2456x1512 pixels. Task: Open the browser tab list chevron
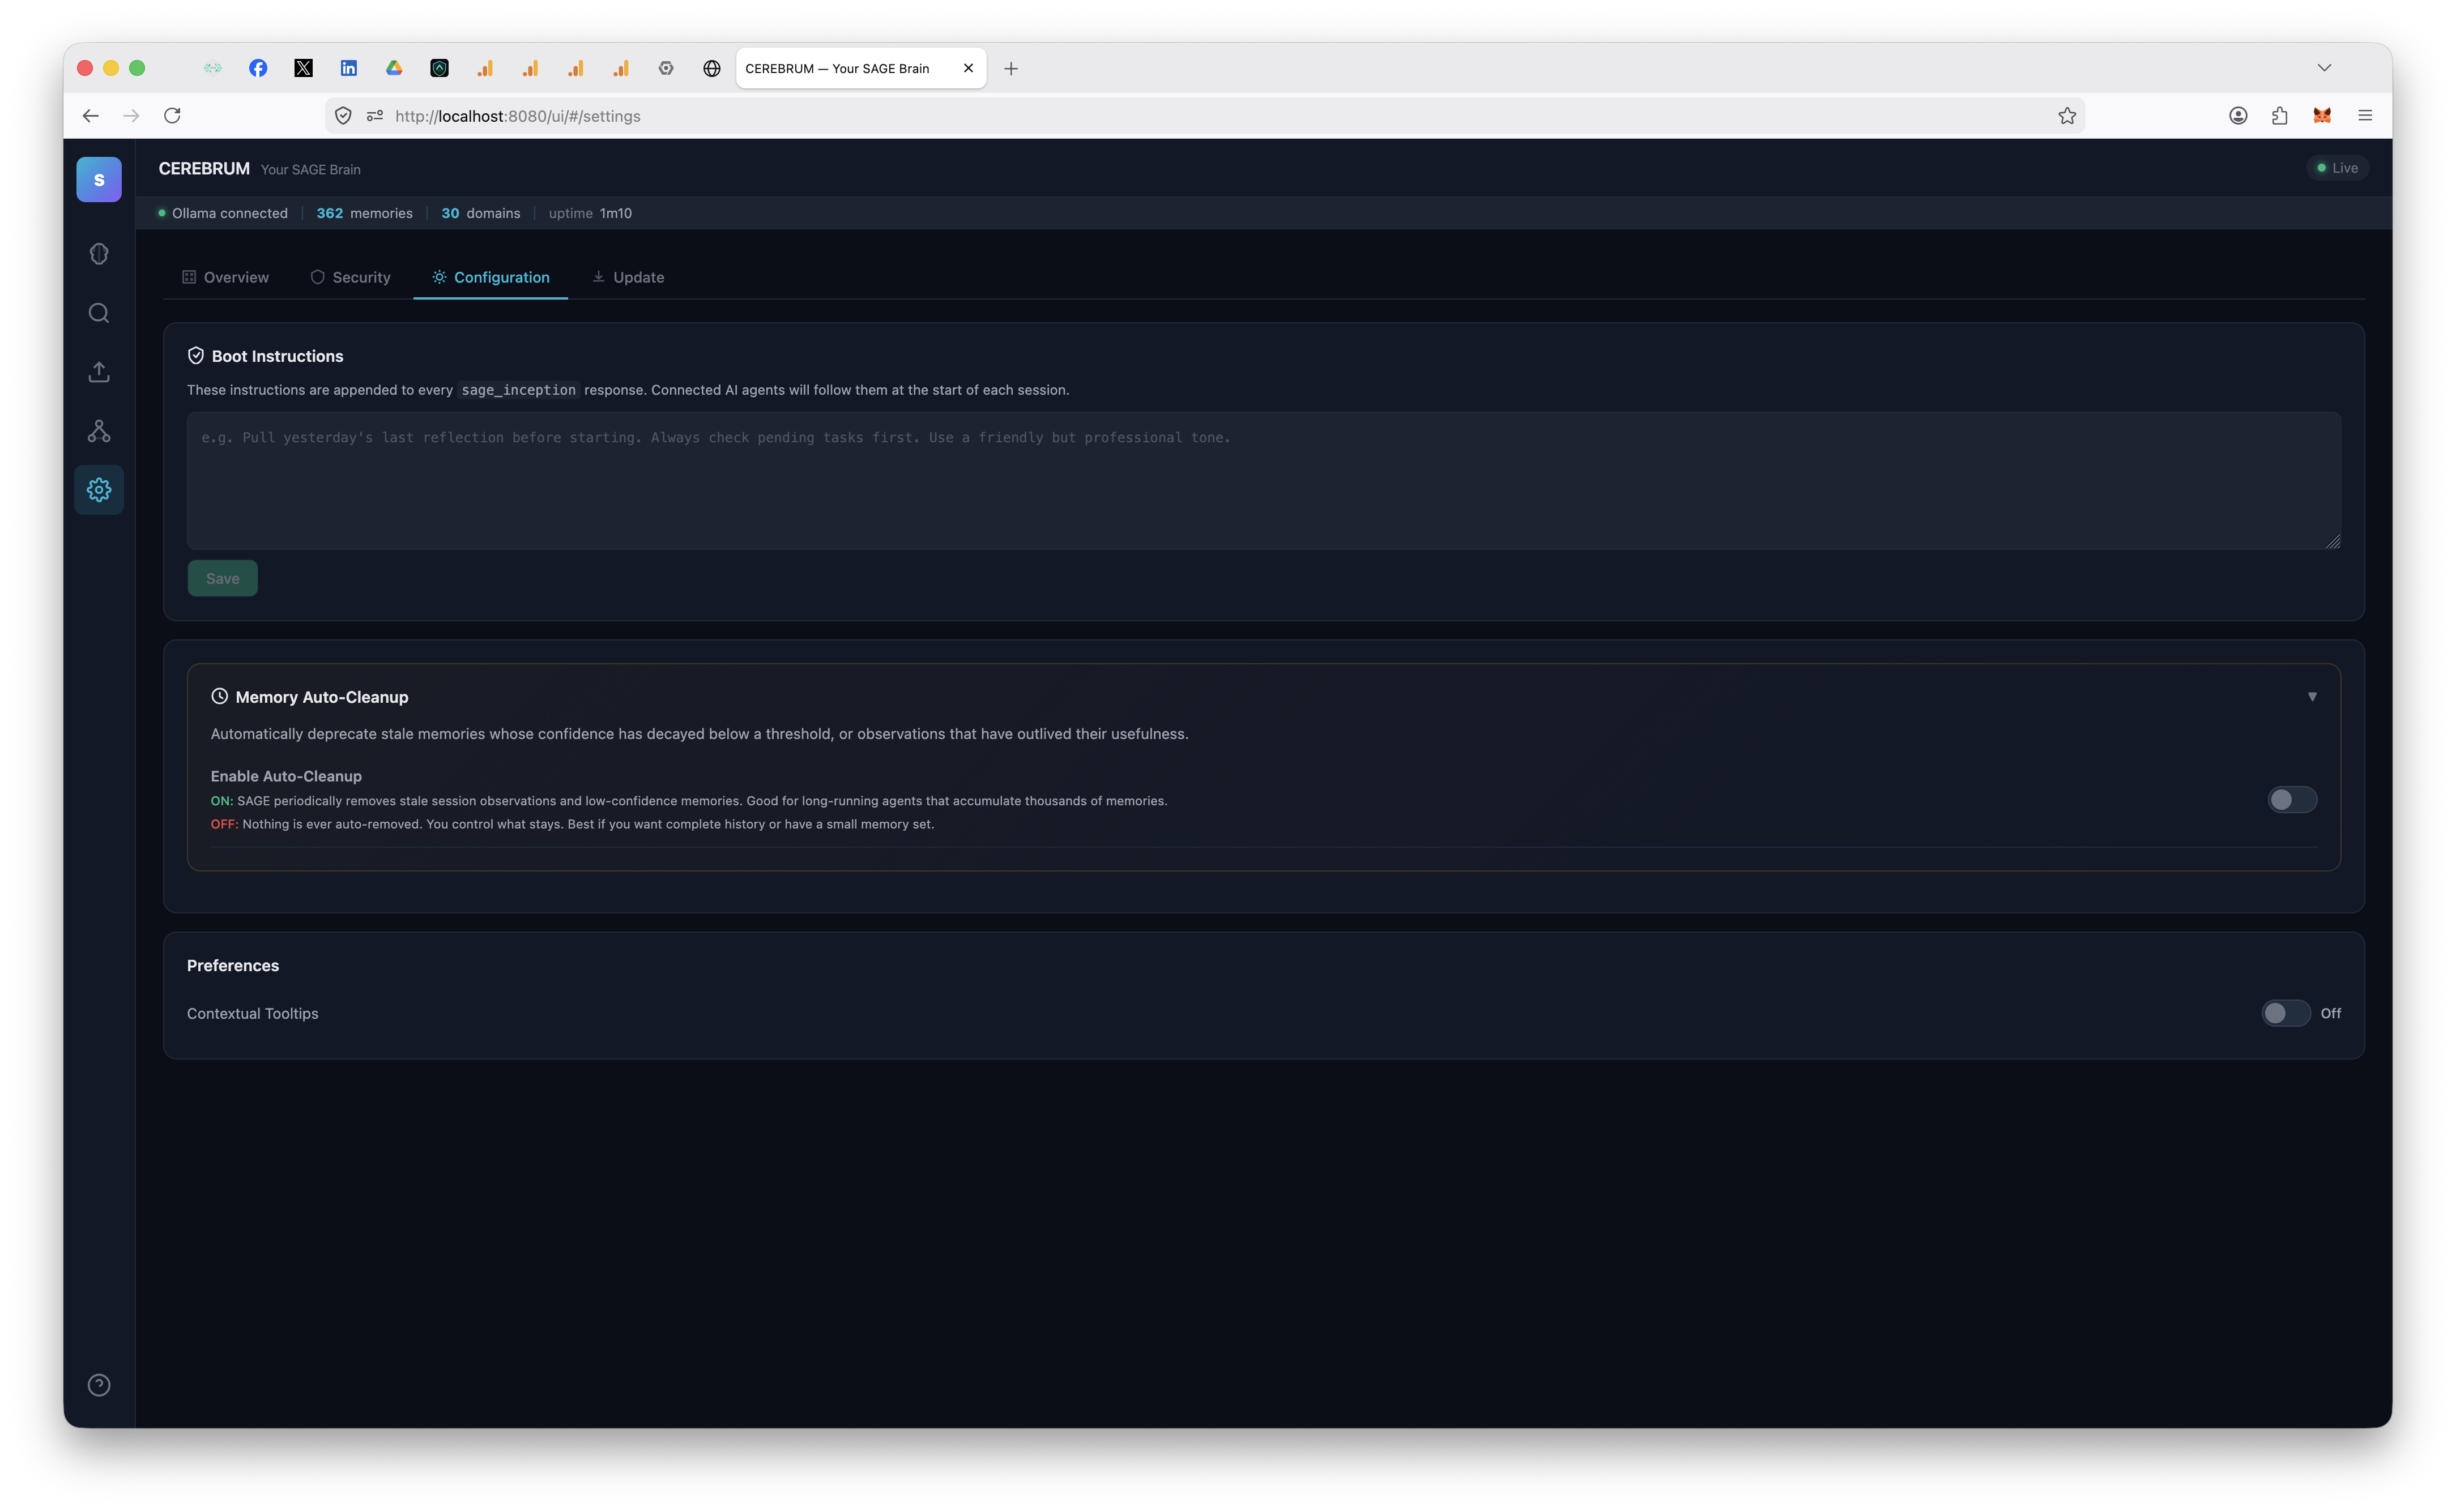[x=2324, y=67]
